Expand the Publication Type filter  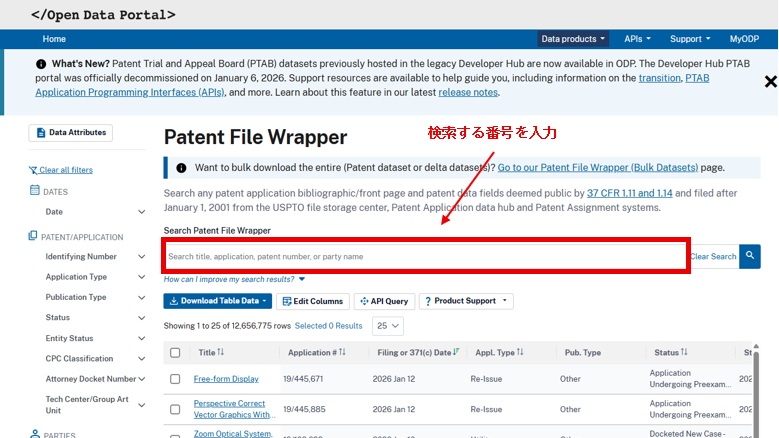click(141, 297)
